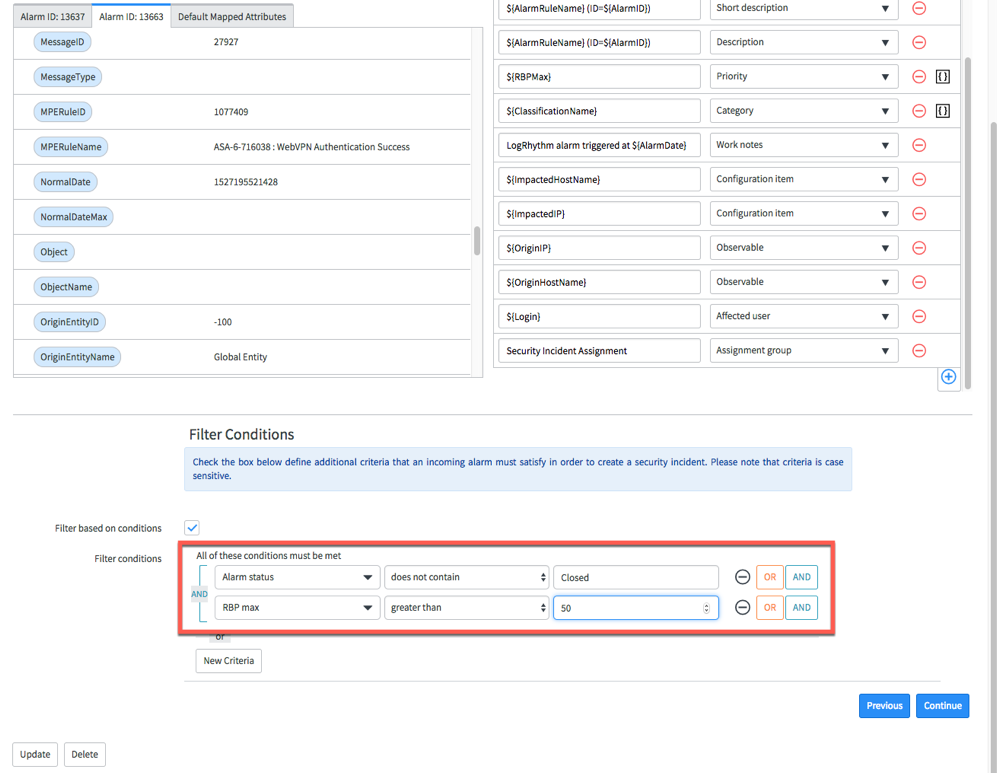This screenshot has width=997, height=773.
Task: Remove the Short description mapping row
Action: pos(919,8)
